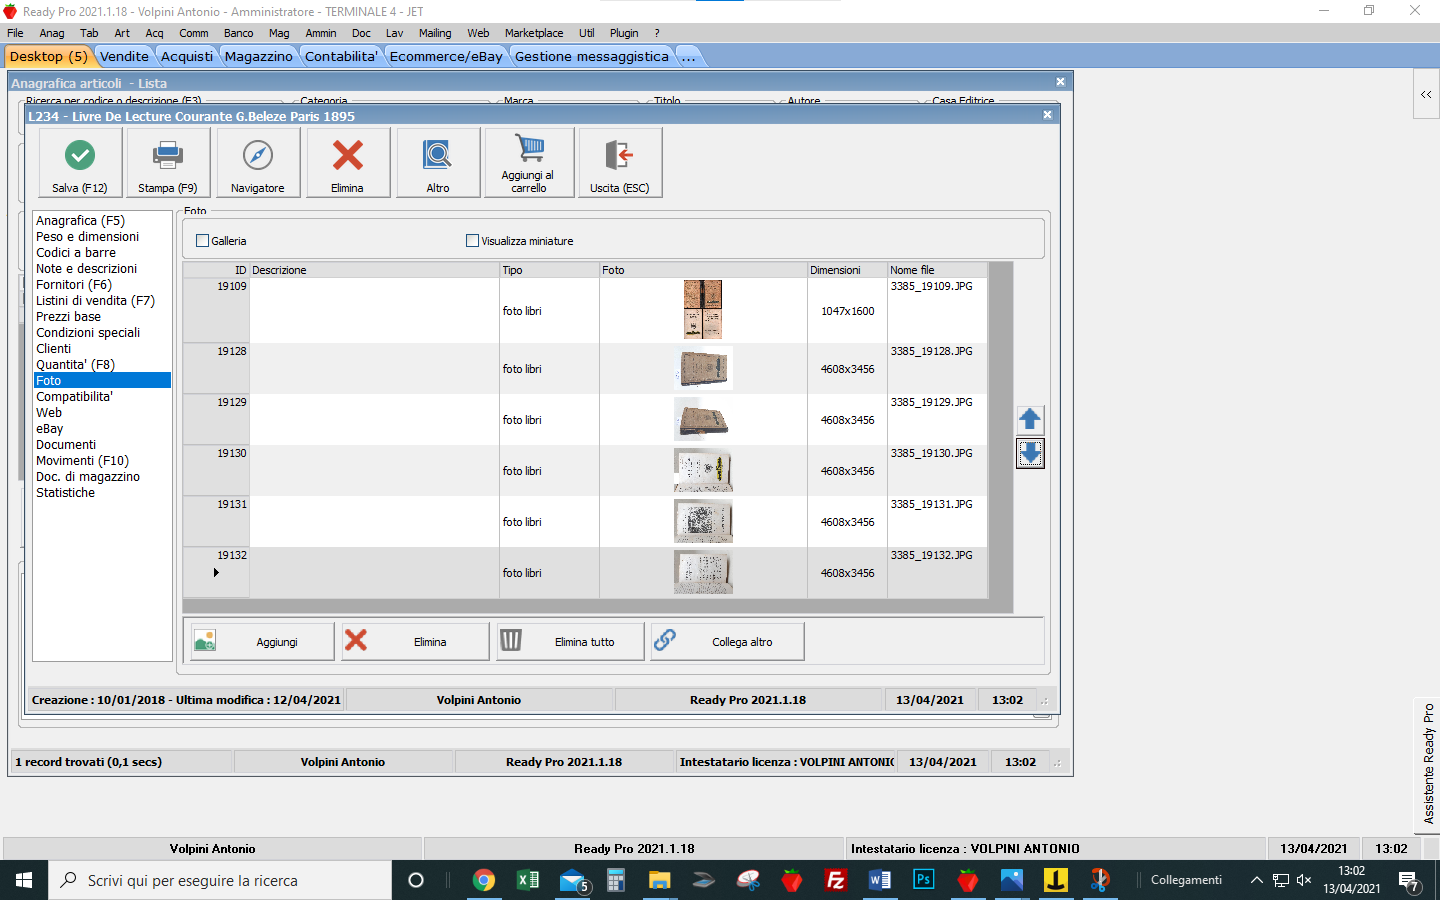Open Cortana circle icon on taskbar
1440x900 pixels.
[x=416, y=880]
